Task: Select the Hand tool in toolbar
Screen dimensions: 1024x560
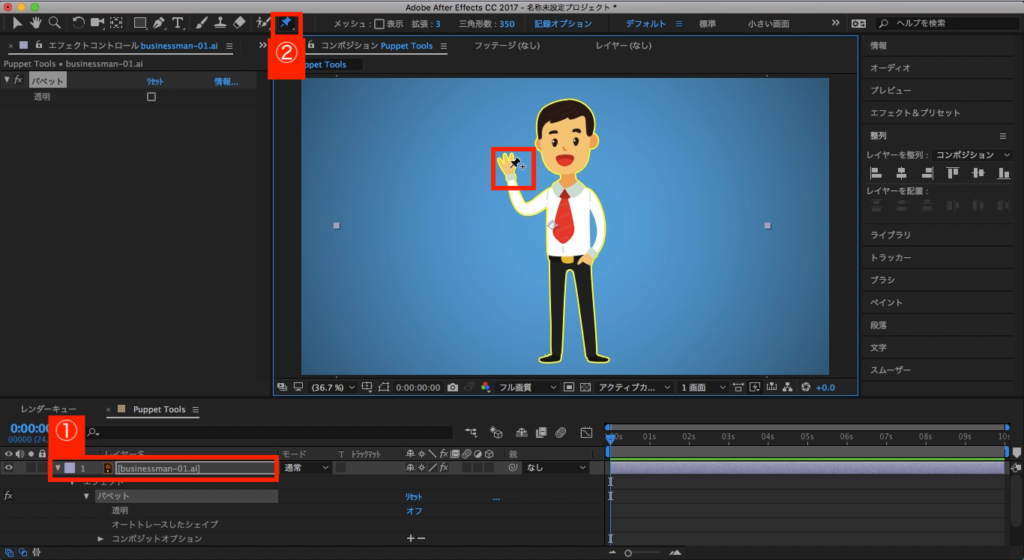Action: coord(36,22)
